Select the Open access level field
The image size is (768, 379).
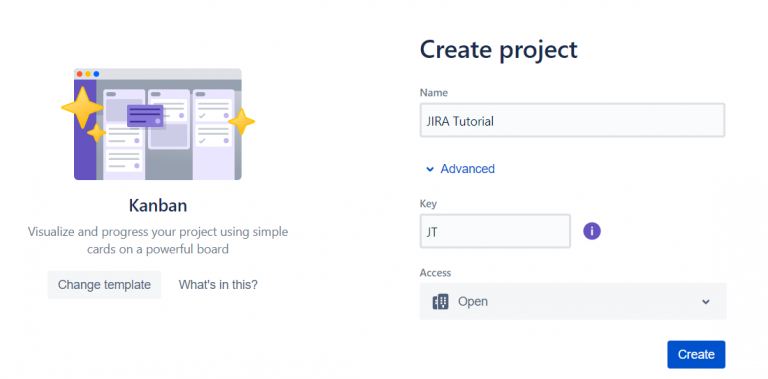[x=573, y=301]
